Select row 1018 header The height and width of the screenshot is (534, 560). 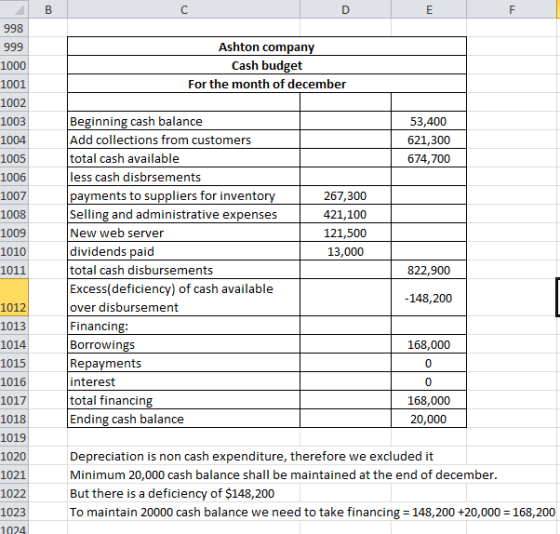coord(14,419)
